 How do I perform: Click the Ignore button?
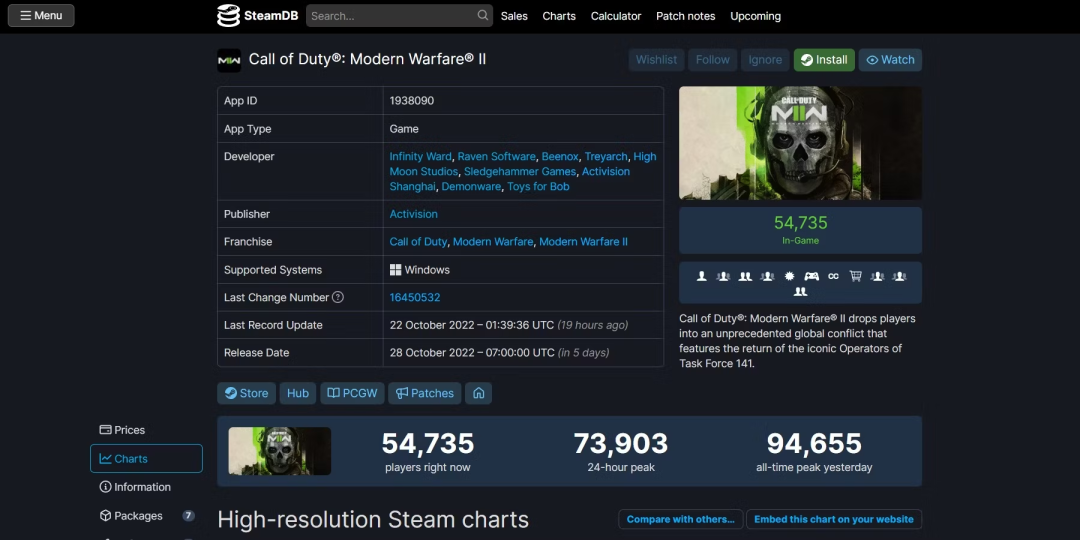(x=765, y=60)
